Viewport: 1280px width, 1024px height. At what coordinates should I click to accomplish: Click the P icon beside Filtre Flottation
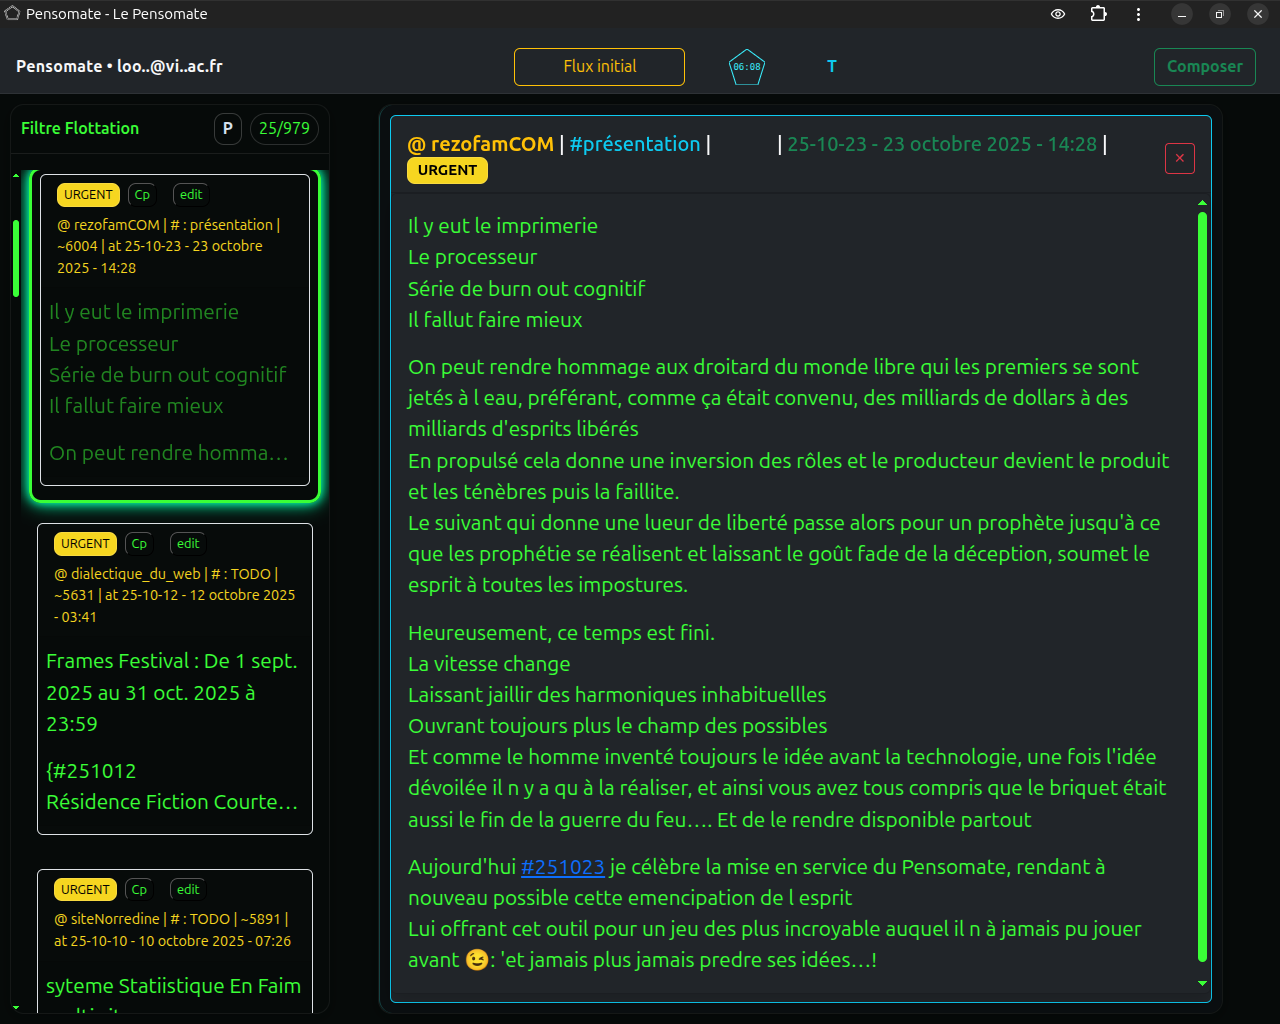pyautogui.click(x=227, y=128)
